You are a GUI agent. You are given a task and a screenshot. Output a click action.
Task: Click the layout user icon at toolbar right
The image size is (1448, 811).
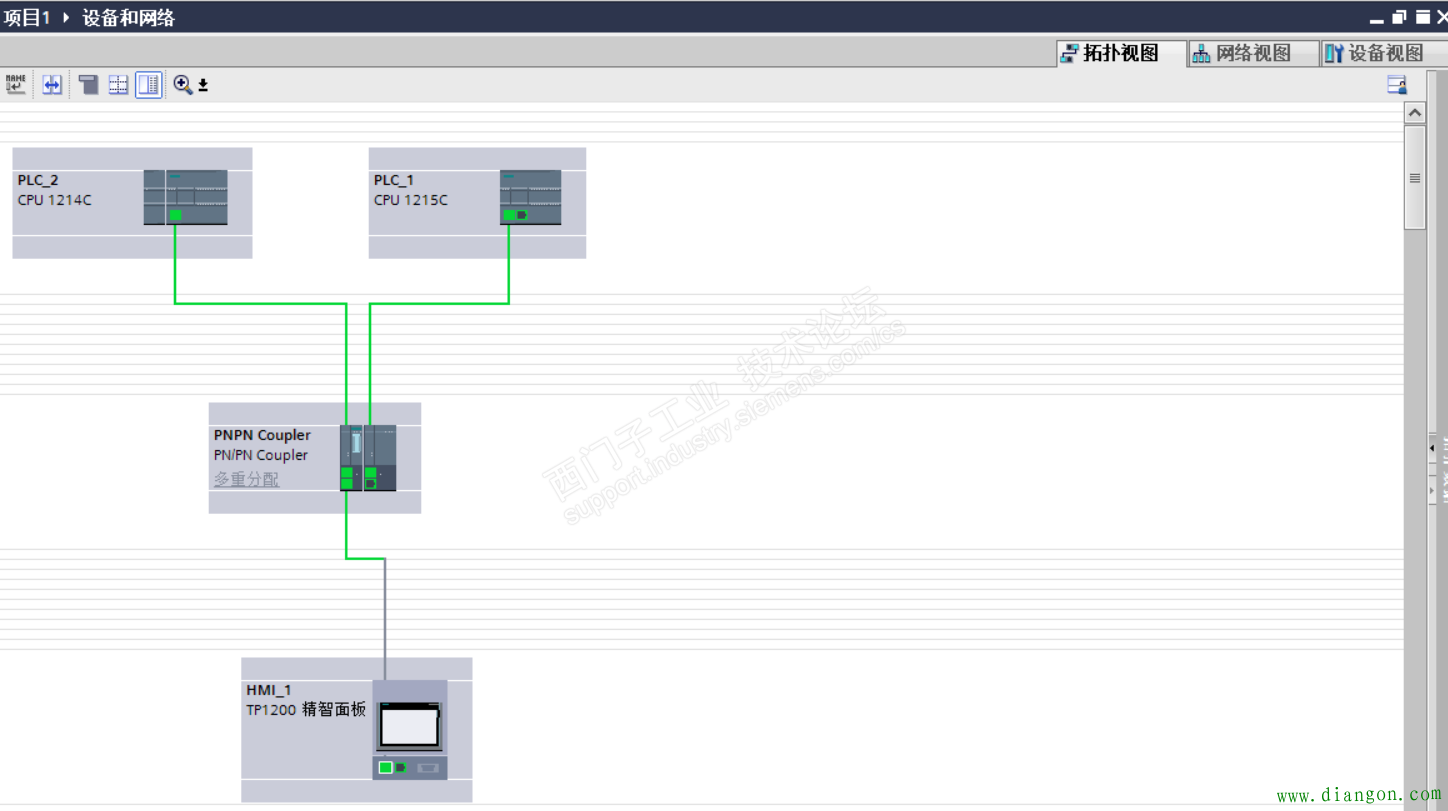(1397, 85)
